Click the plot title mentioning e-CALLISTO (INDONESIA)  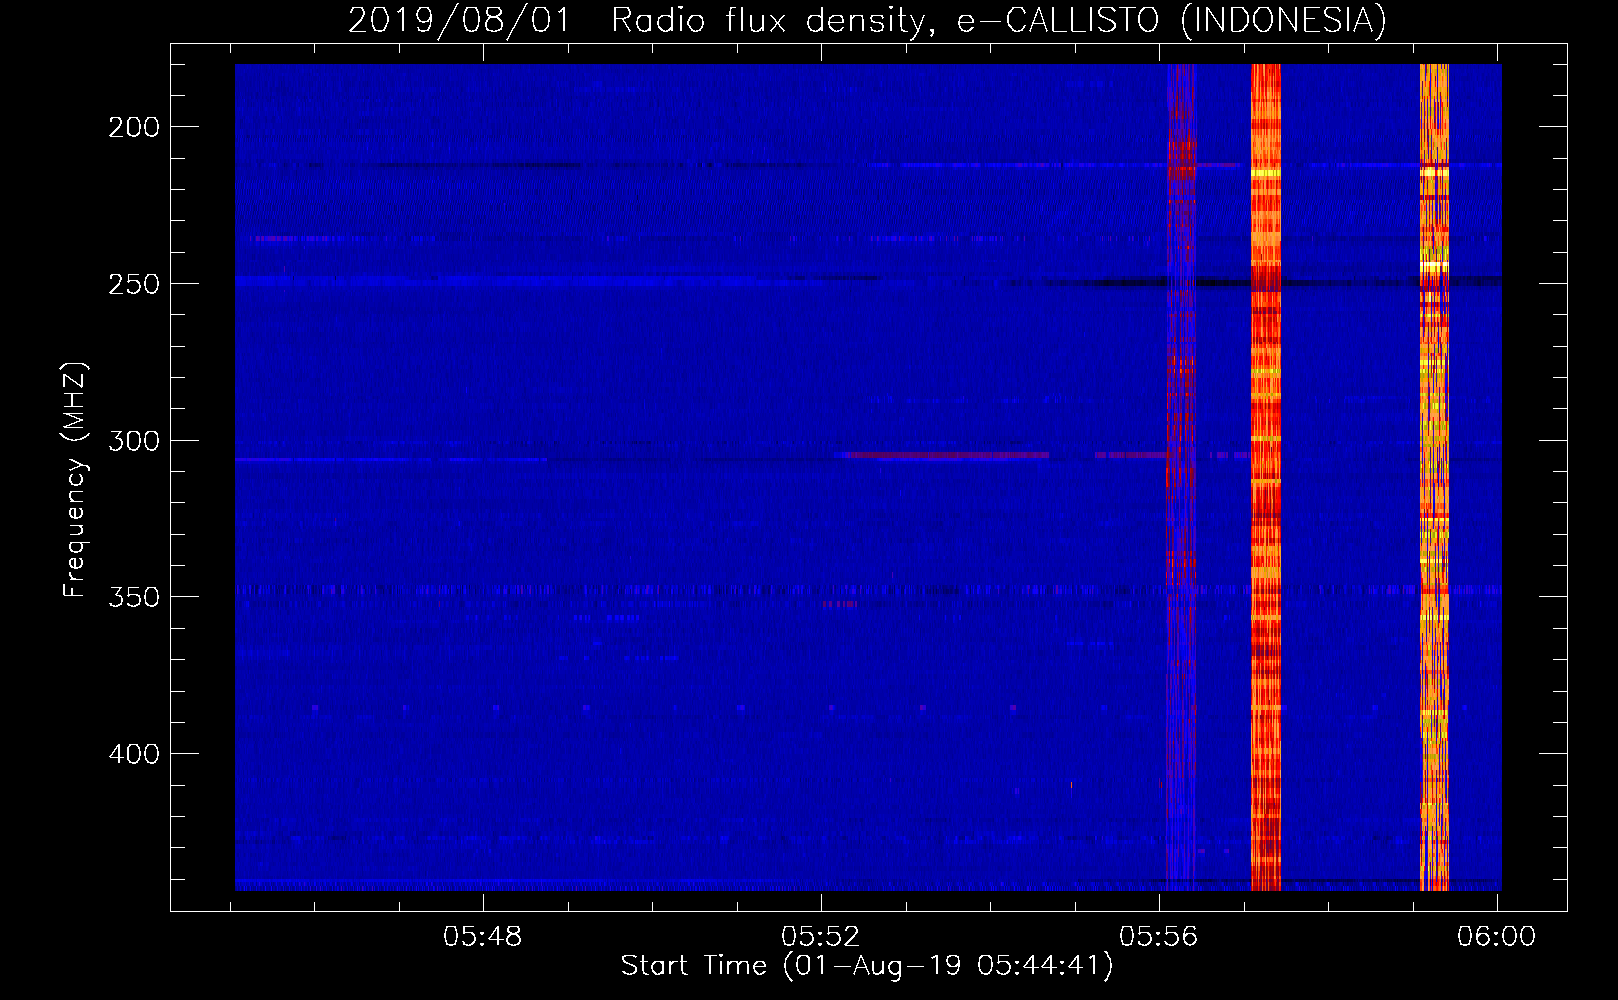pyautogui.click(x=867, y=20)
